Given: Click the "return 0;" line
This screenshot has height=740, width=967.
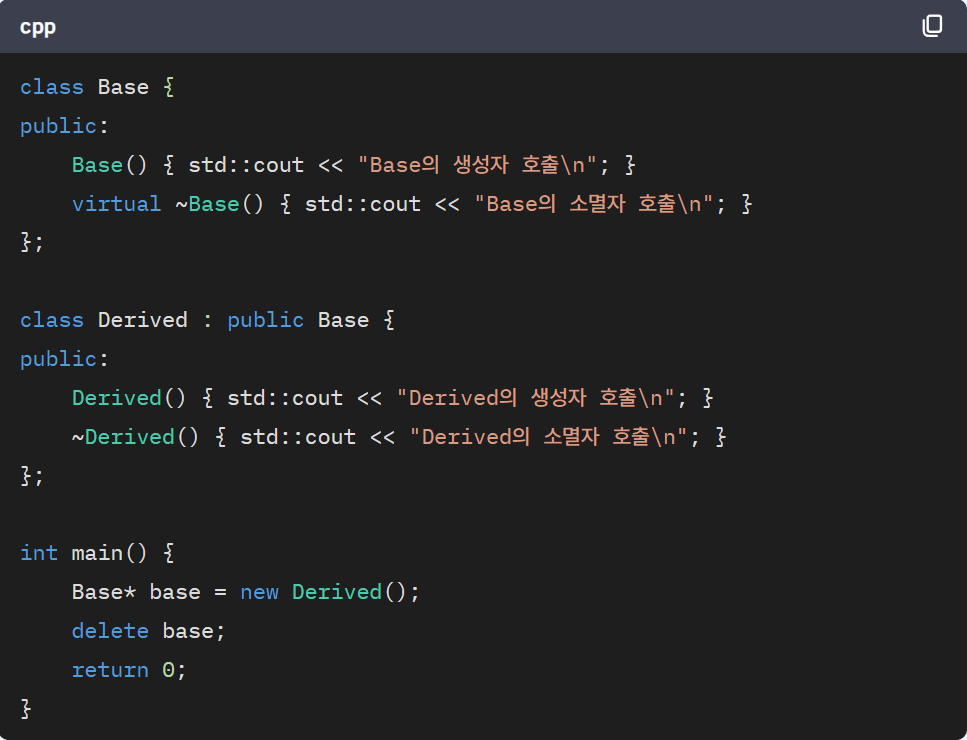Looking at the screenshot, I should [129, 670].
